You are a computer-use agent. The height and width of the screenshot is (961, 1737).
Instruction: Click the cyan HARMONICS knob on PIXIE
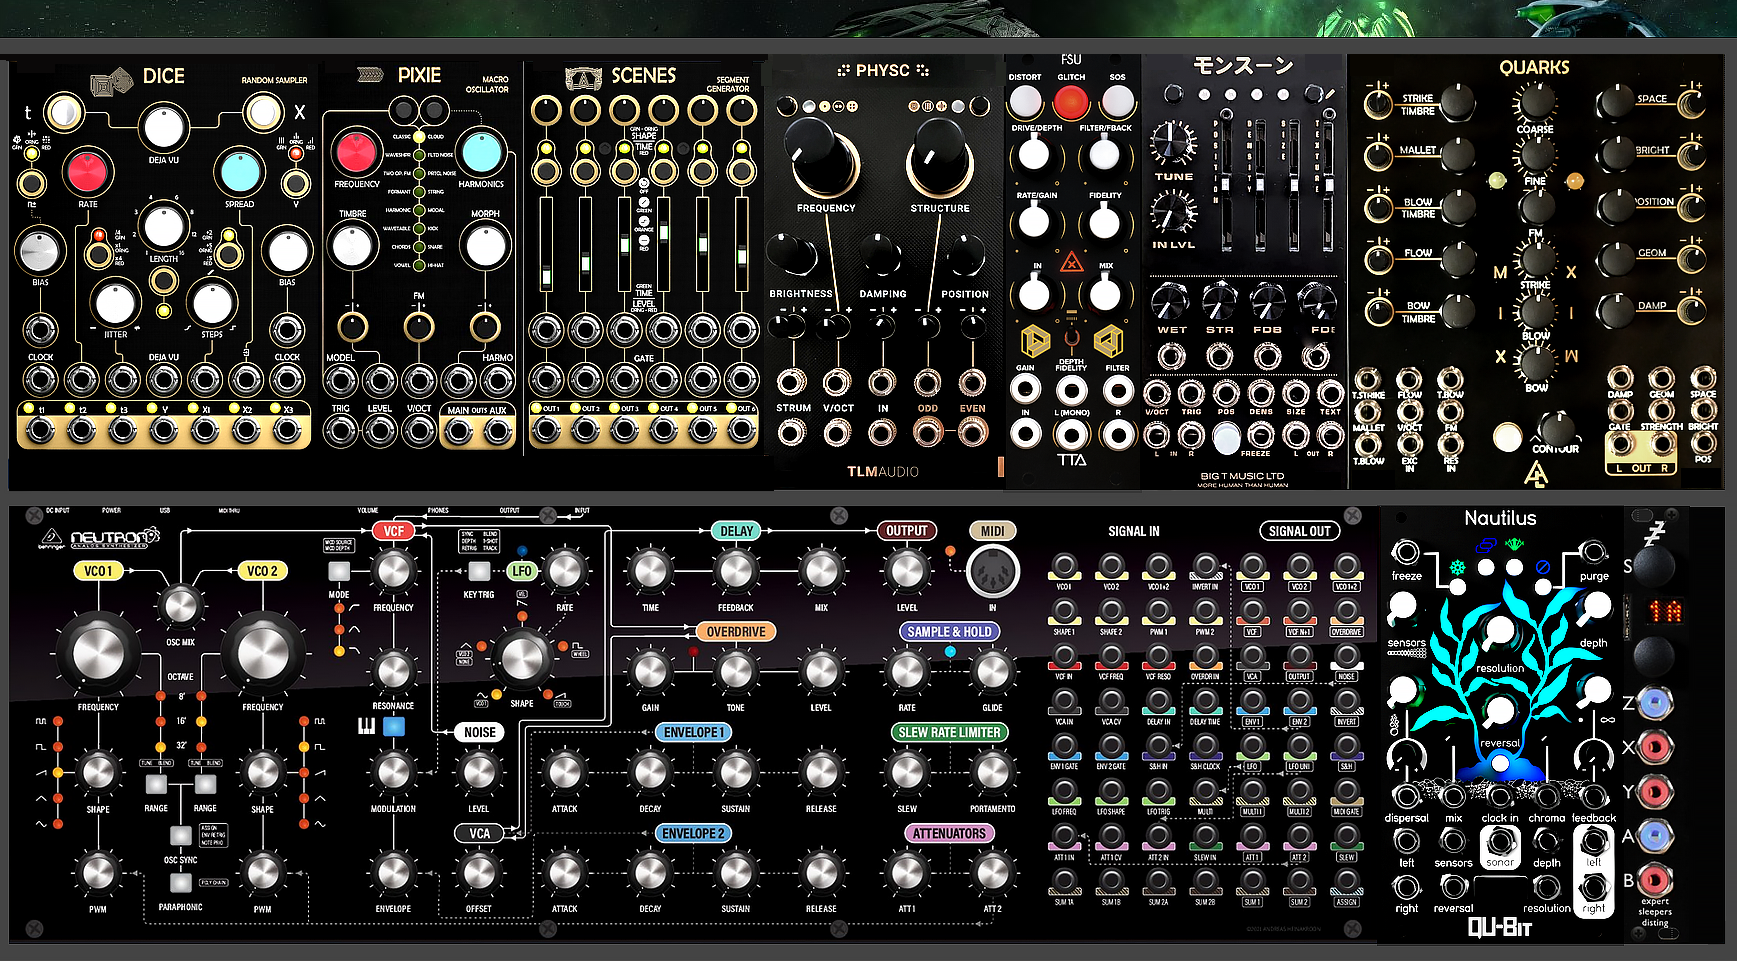(482, 151)
